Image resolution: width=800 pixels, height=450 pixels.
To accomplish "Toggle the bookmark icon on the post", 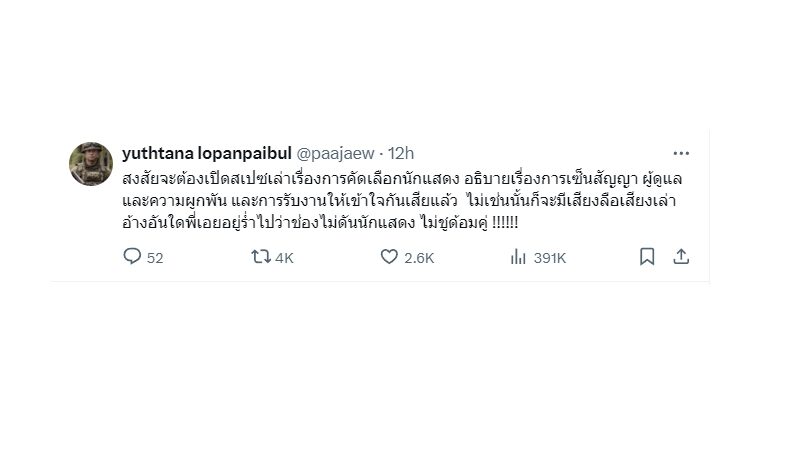I will pyautogui.click(x=647, y=256).
